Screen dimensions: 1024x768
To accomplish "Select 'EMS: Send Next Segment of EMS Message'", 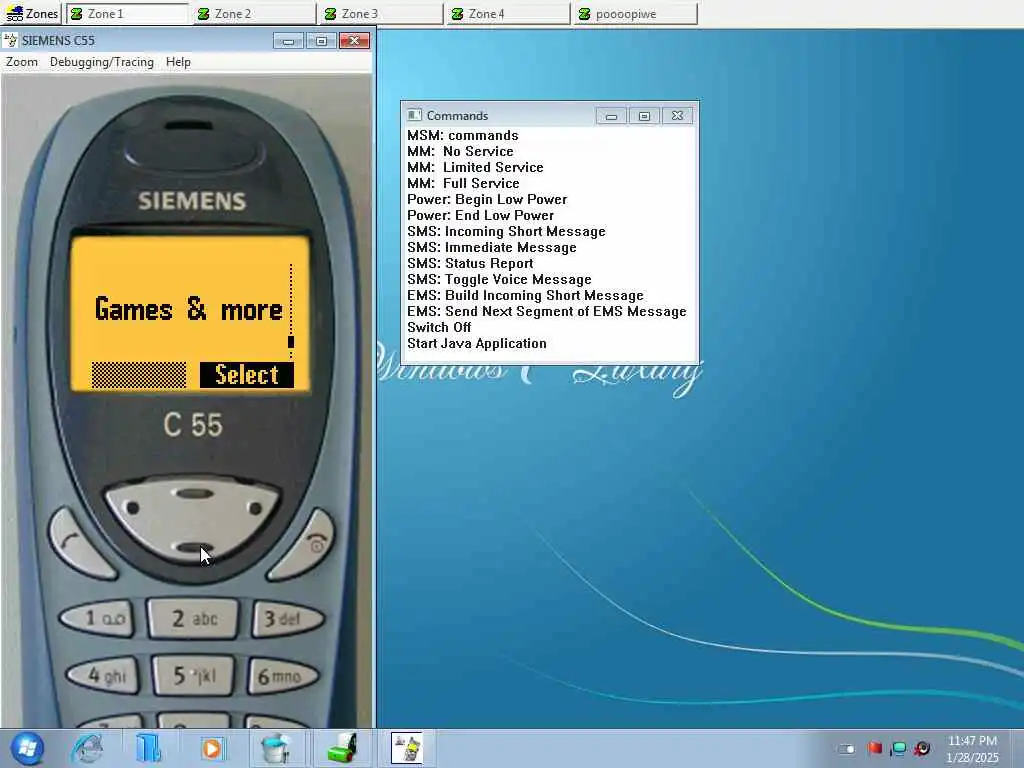I will (547, 311).
